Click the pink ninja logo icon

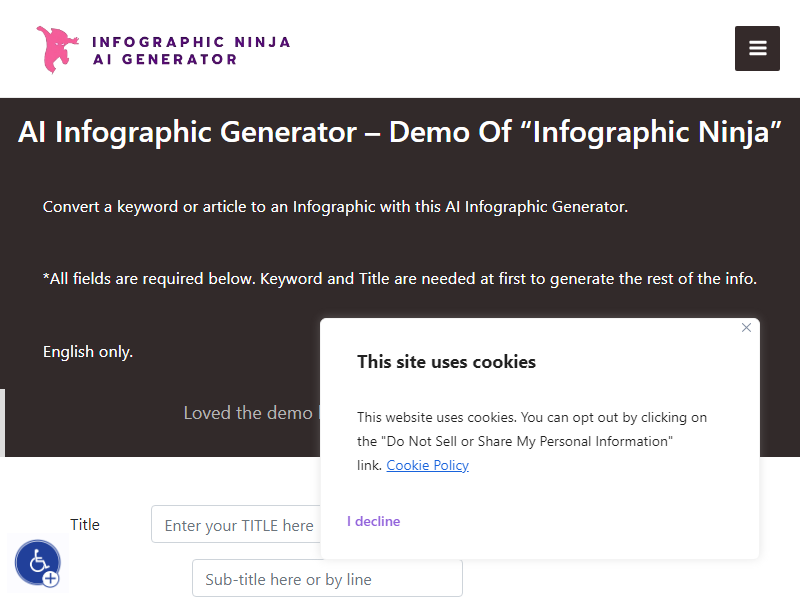(x=57, y=49)
